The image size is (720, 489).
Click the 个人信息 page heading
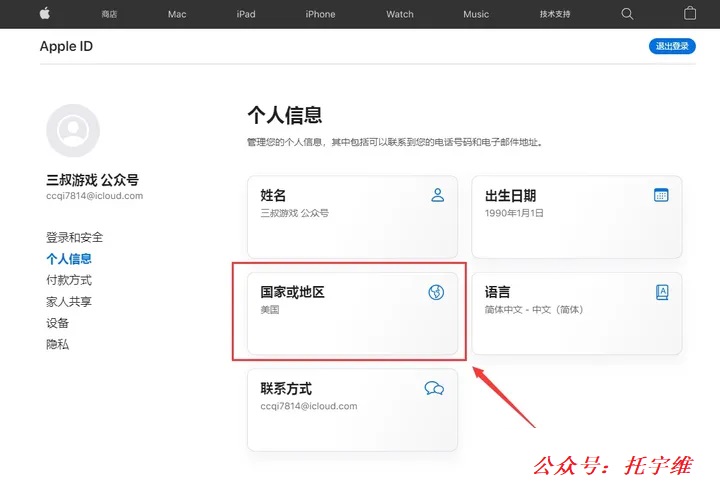(x=285, y=115)
